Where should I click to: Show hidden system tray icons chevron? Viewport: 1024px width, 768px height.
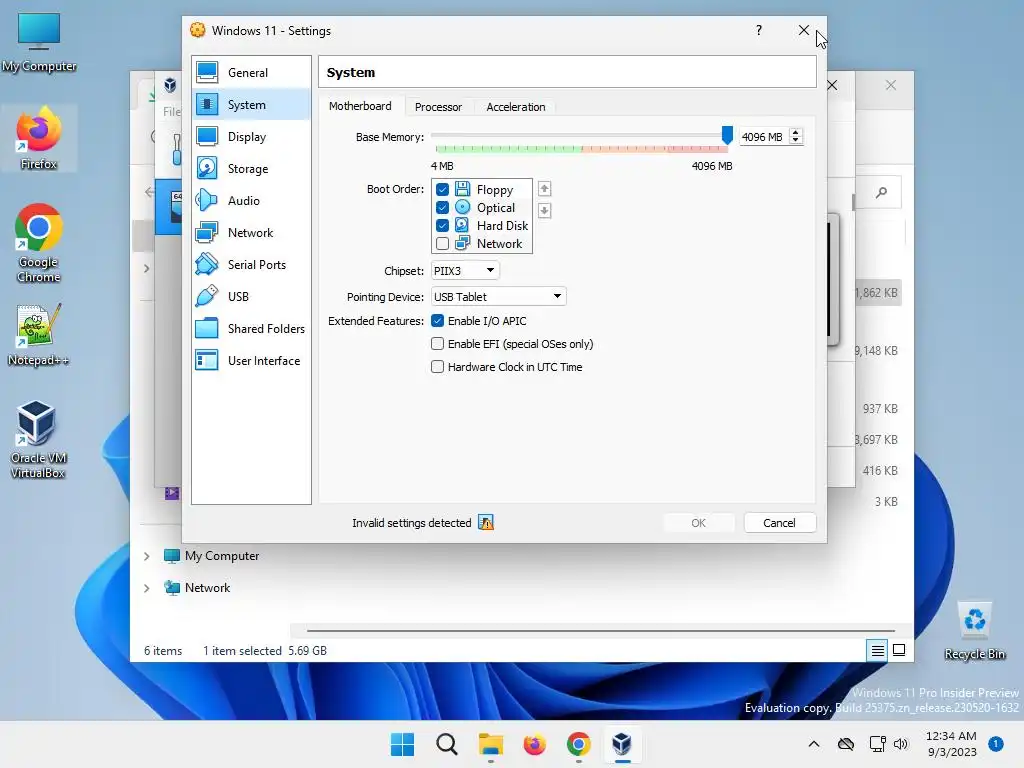coord(814,744)
